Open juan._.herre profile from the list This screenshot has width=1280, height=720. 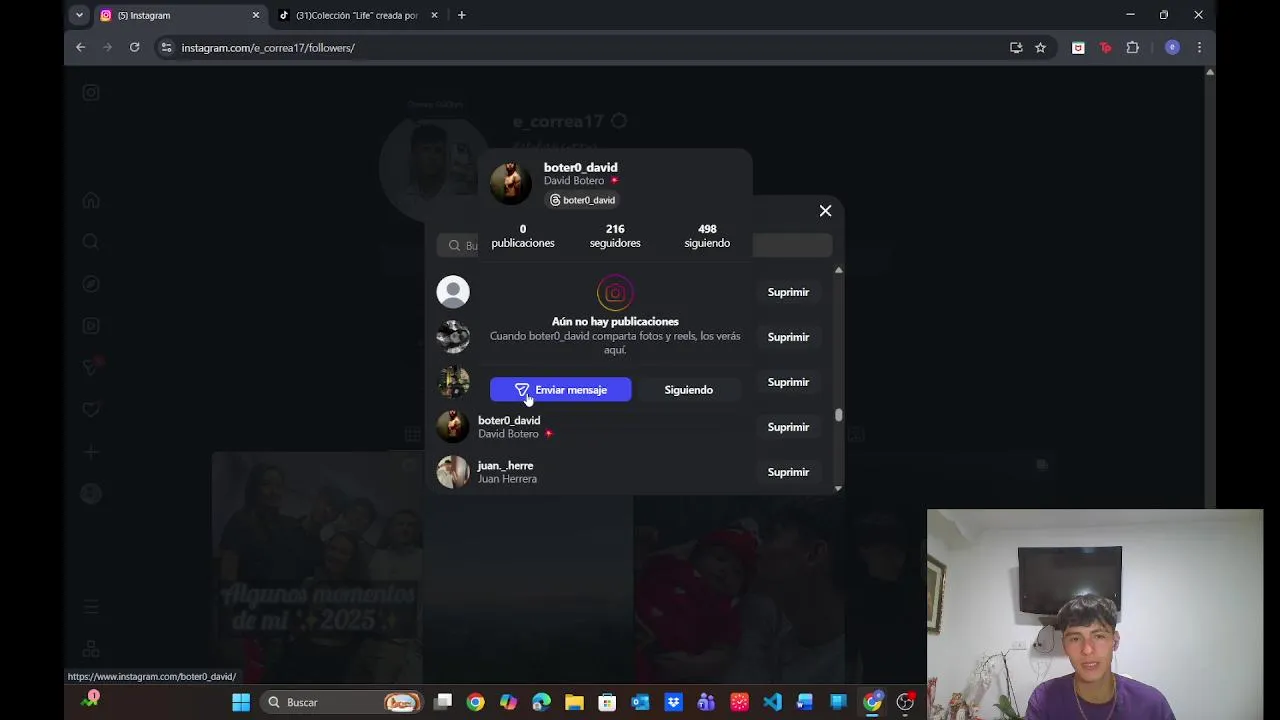pos(505,465)
